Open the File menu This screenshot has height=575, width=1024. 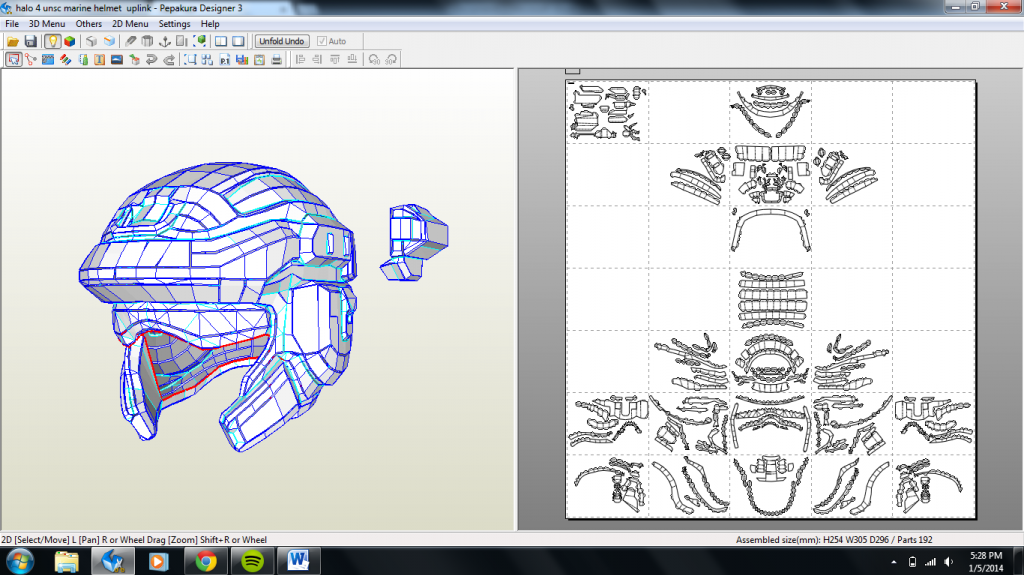point(12,24)
